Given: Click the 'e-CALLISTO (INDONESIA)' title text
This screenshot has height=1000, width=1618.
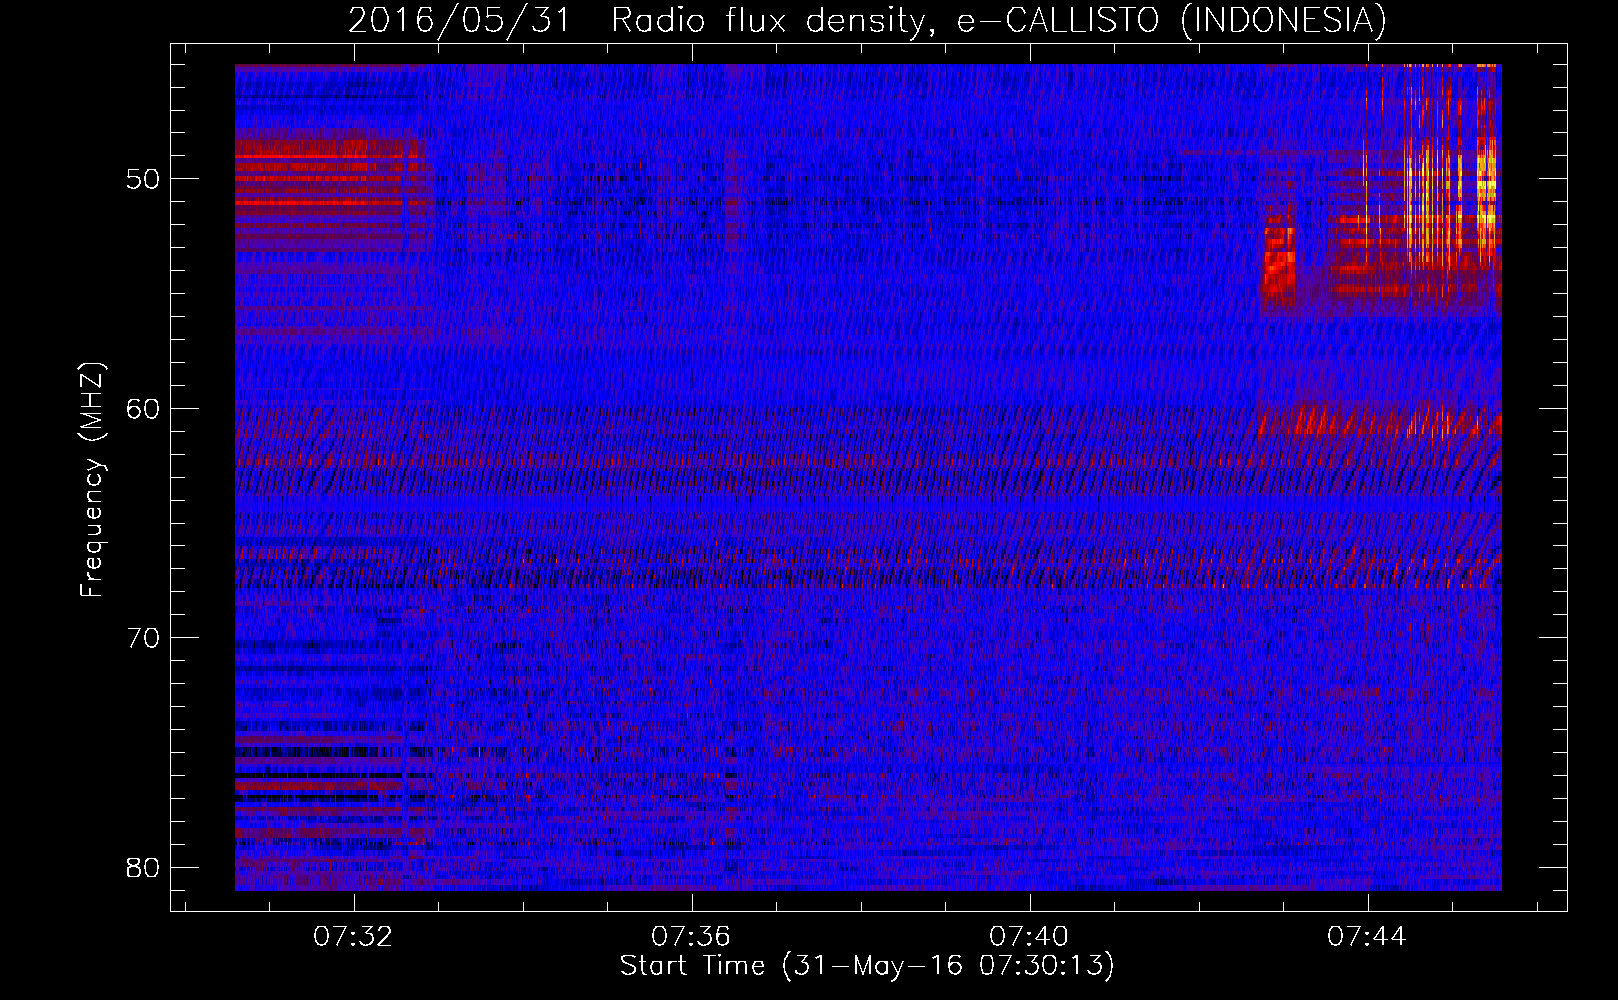Looking at the screenshot, I should click(1172, 20).
